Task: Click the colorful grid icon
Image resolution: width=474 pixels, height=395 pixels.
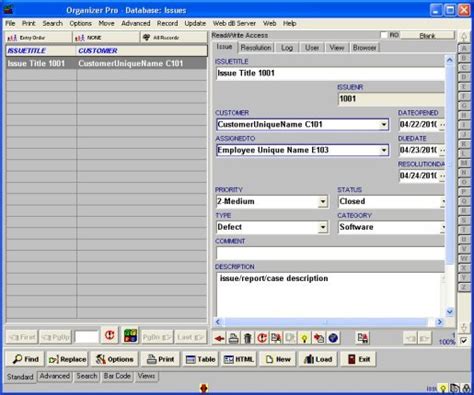Action: pyautogui.click(x=130, y=335)
